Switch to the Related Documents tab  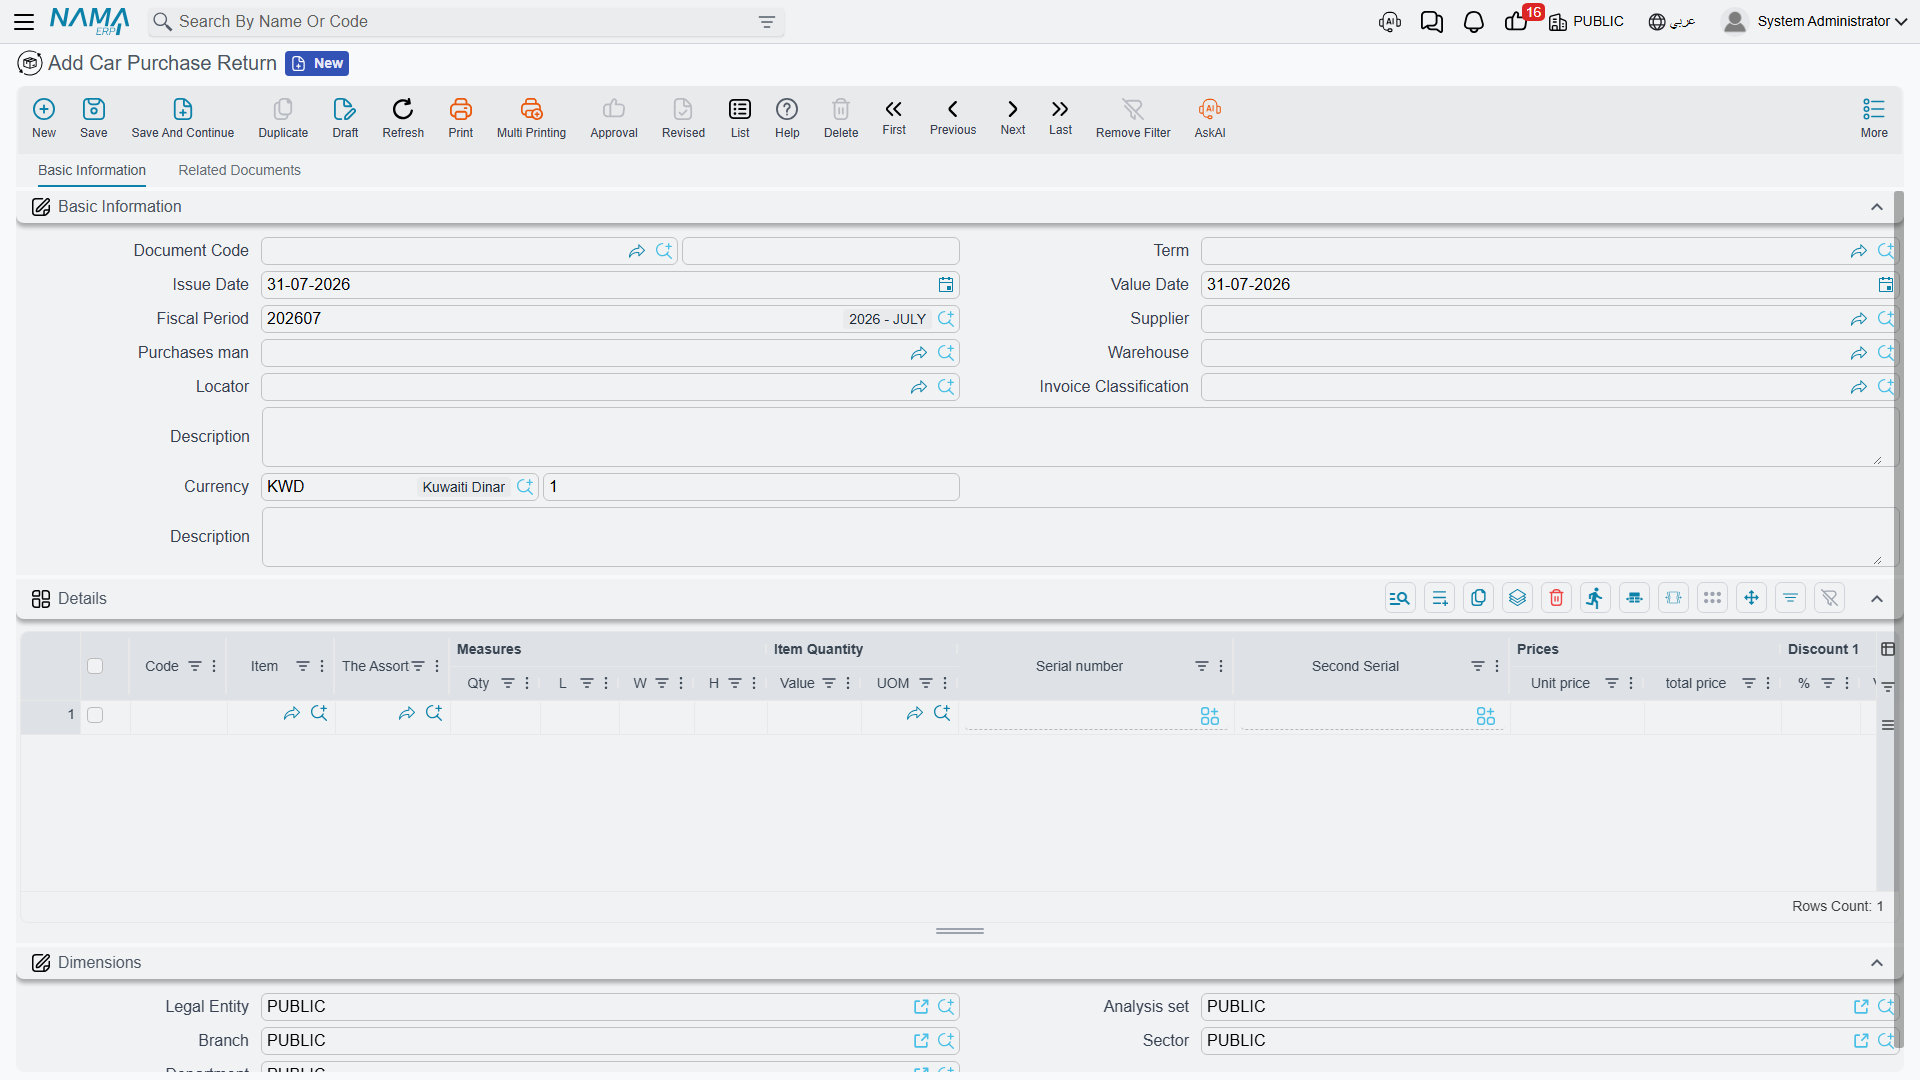pyautogui.click(x=239, y=170)
